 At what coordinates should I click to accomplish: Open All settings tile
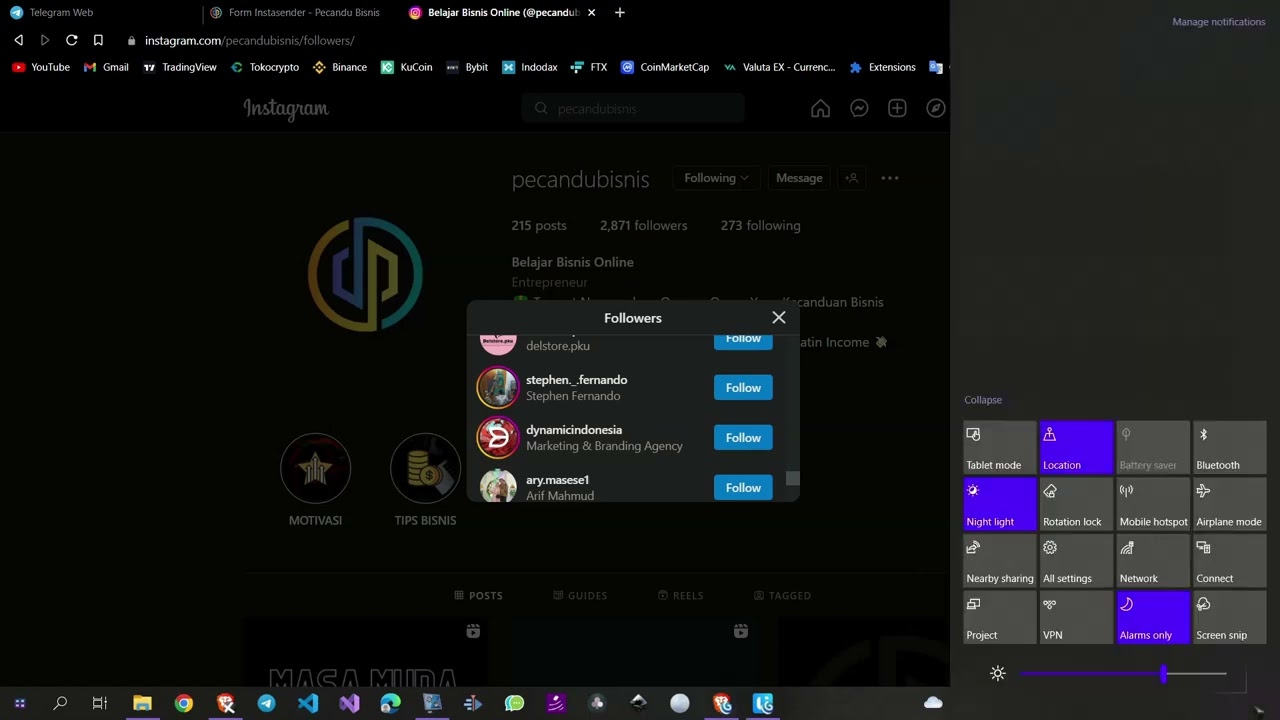[x=1076, y=561]
